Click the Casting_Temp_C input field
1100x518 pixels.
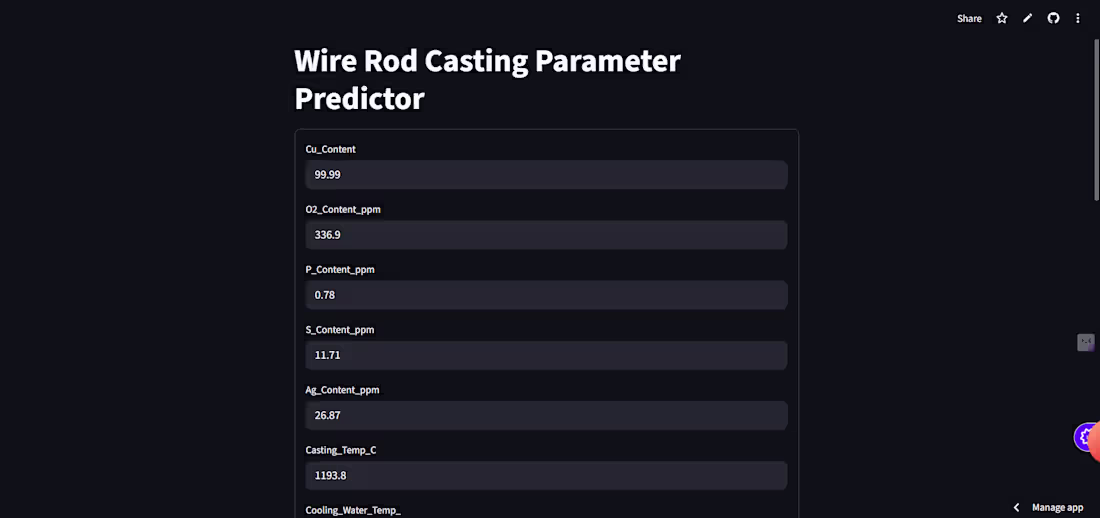tap(546, 475)
